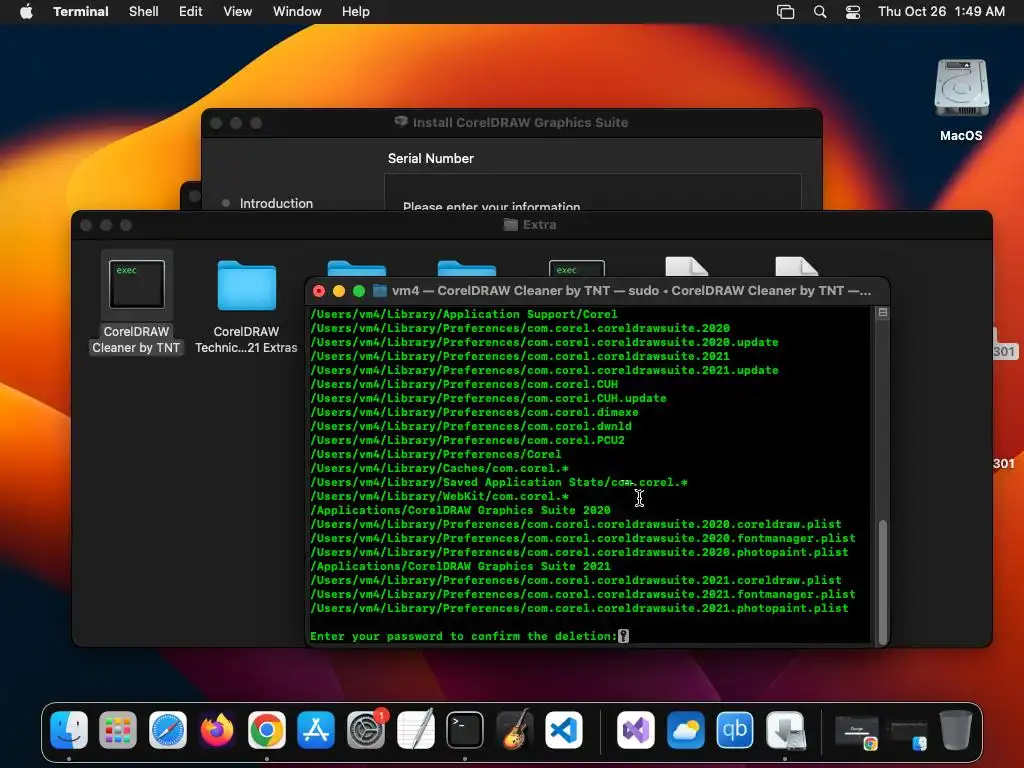Launch Safari from the dock
Image resolution: width=1024 pixels, height=768 pixels.
(x=168, y=729)
